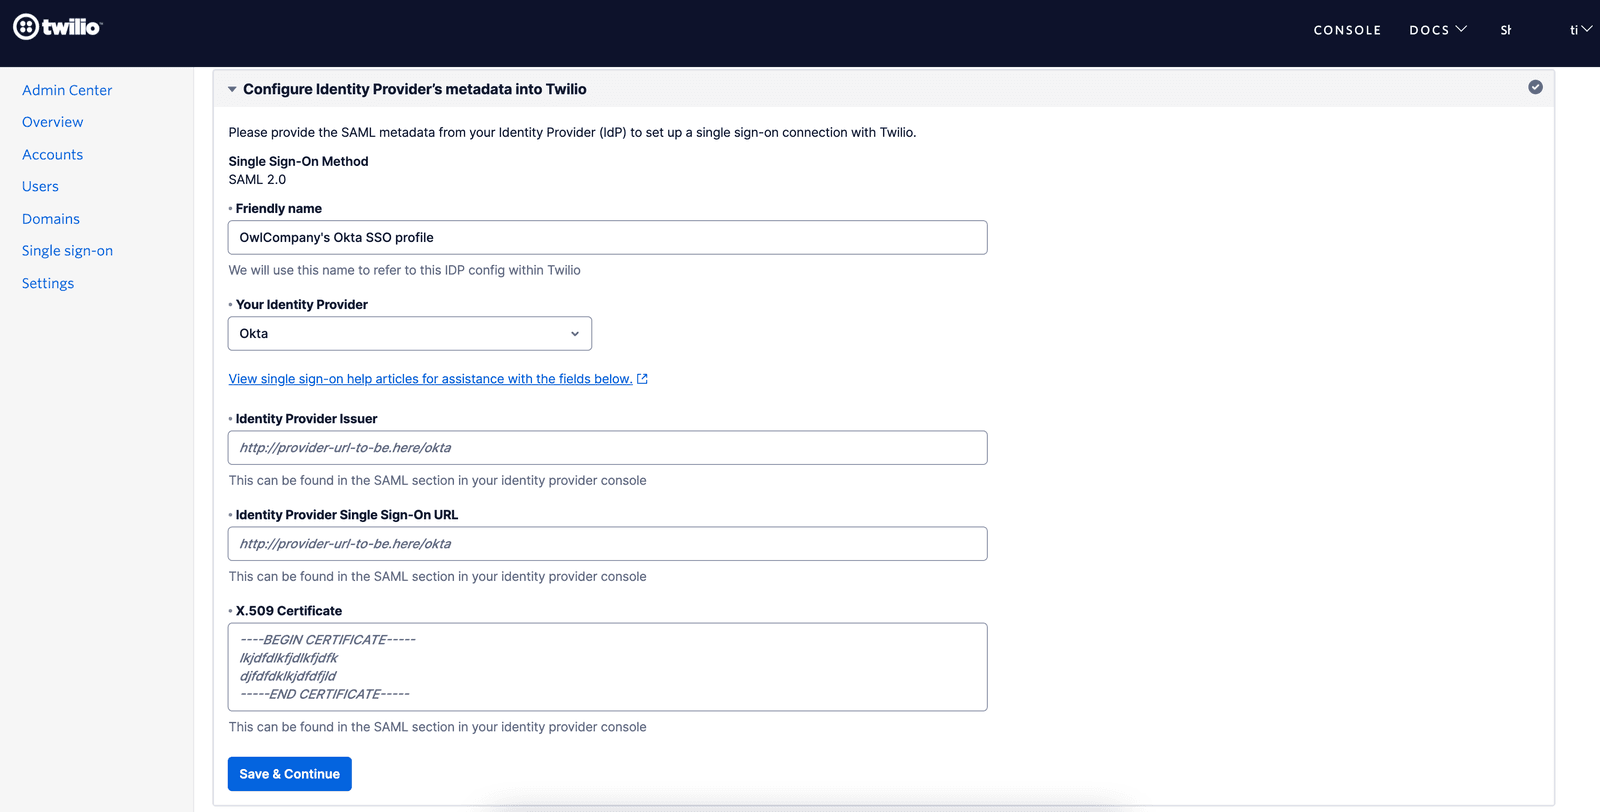Navigate to Admin Center
Screen dimensions: 1600x812
[x=66, y=89]
